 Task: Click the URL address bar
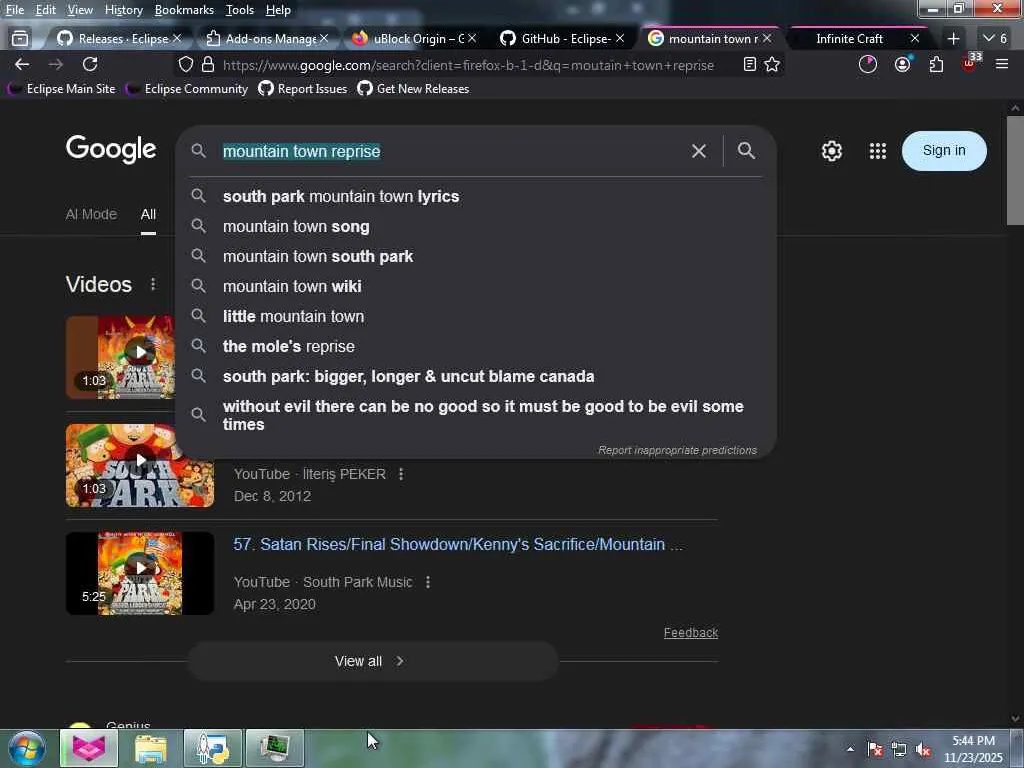point(467,65)
